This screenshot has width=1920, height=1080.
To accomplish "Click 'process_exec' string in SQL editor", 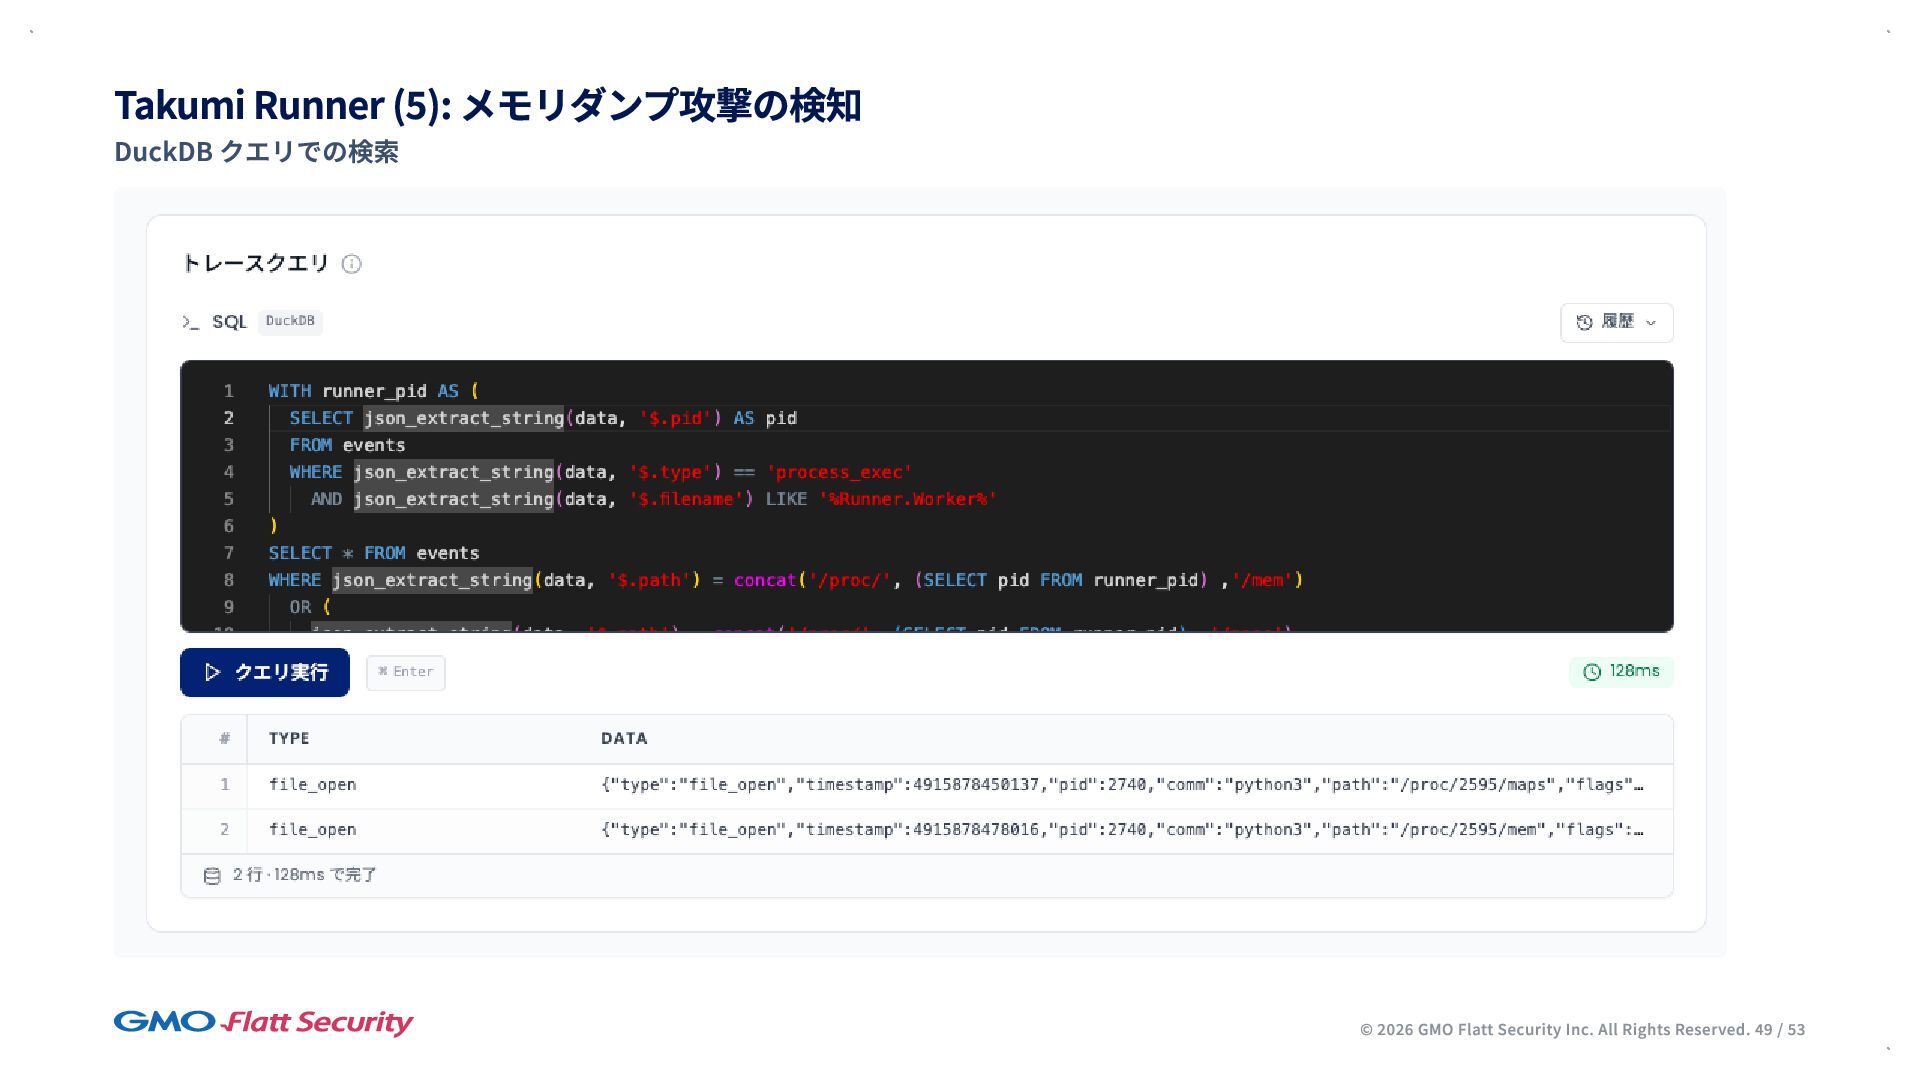I will click(x=839, y=472).
